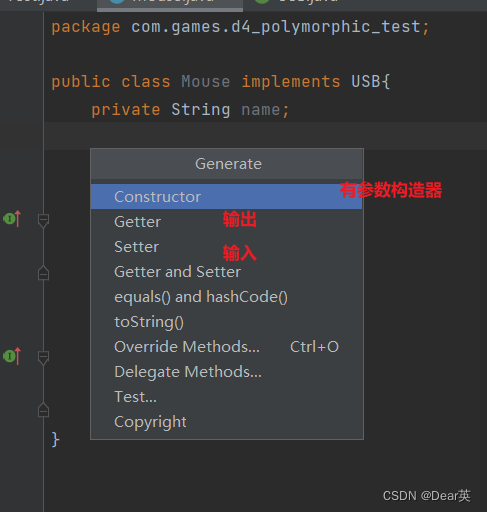Click the String type keyword

(201, 110)
